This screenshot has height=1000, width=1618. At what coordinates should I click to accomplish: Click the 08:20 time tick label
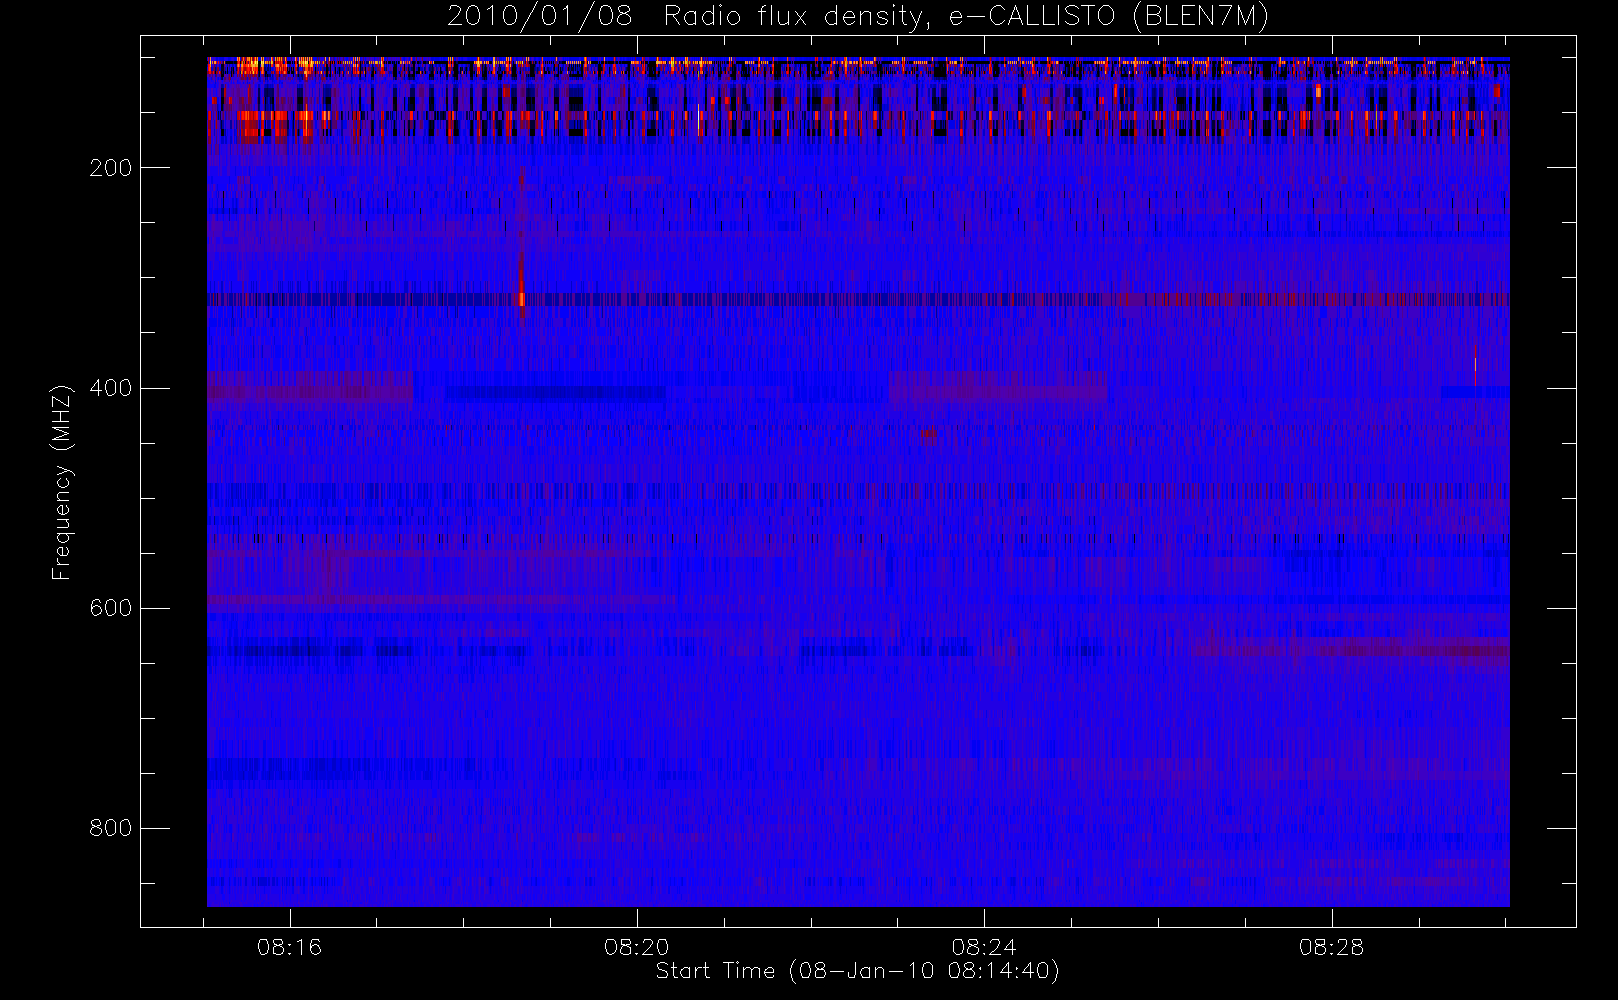coord(637,947)
